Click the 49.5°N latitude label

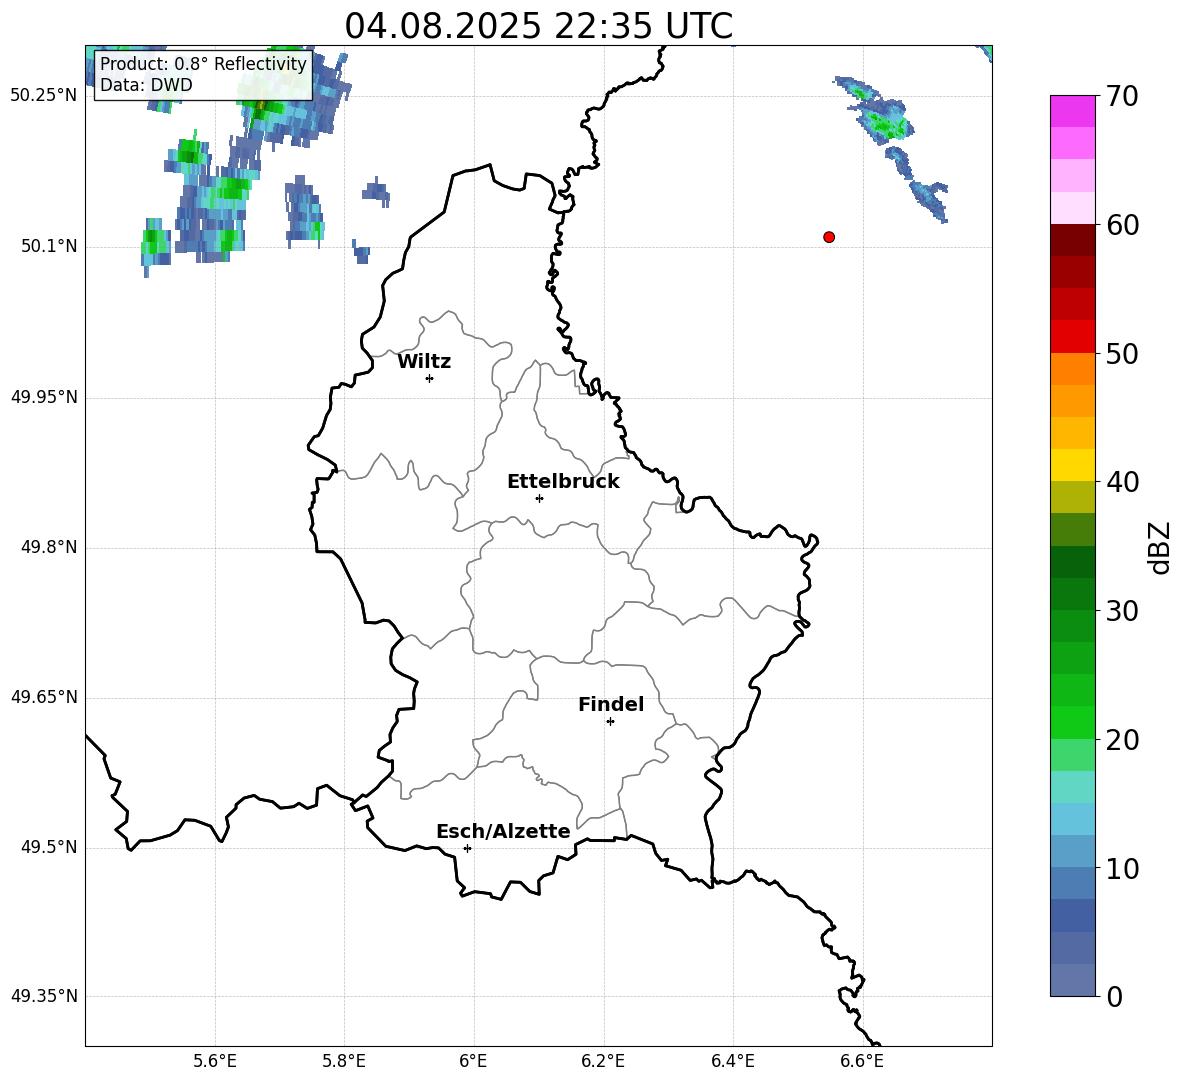point(49,847)
